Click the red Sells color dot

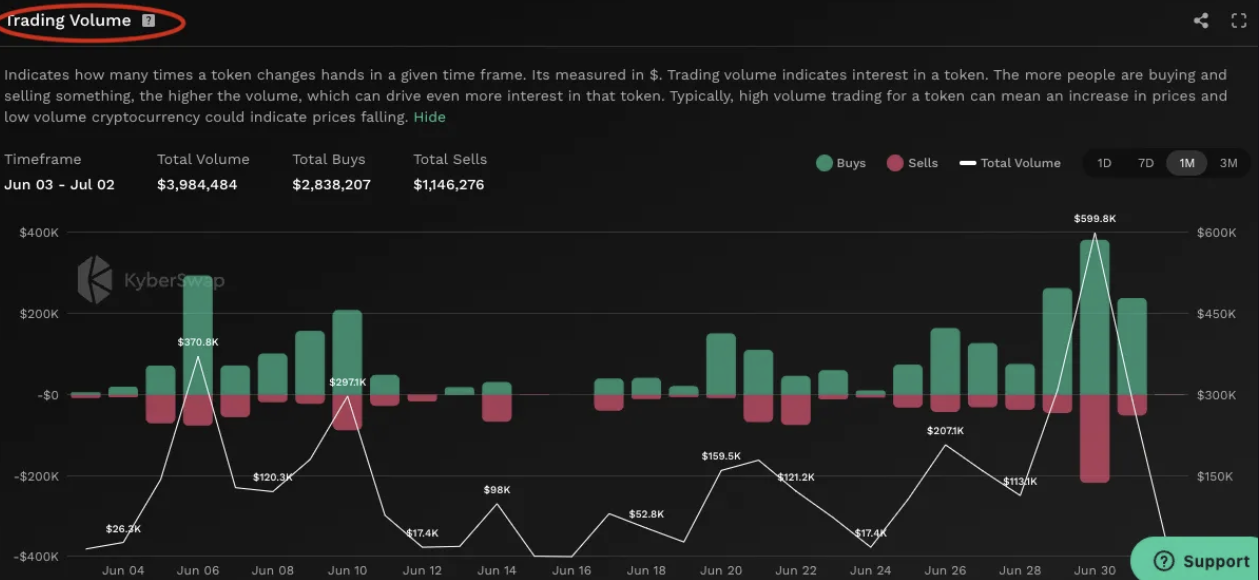tap(895, 163)
